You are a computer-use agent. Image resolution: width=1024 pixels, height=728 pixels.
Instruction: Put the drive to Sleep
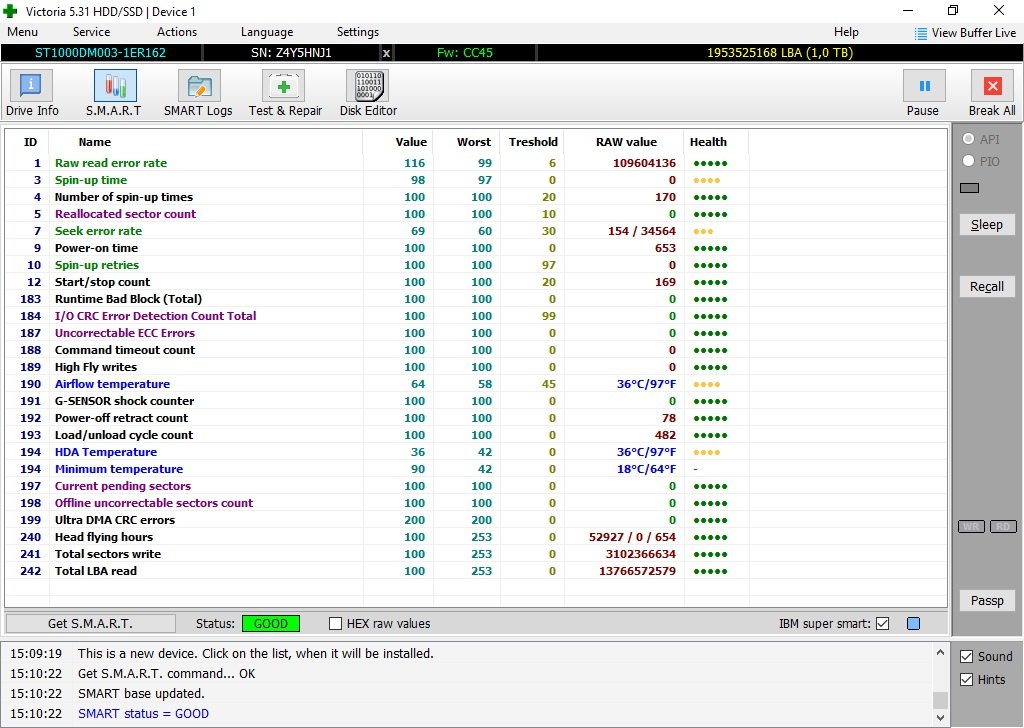pos(986,225)
